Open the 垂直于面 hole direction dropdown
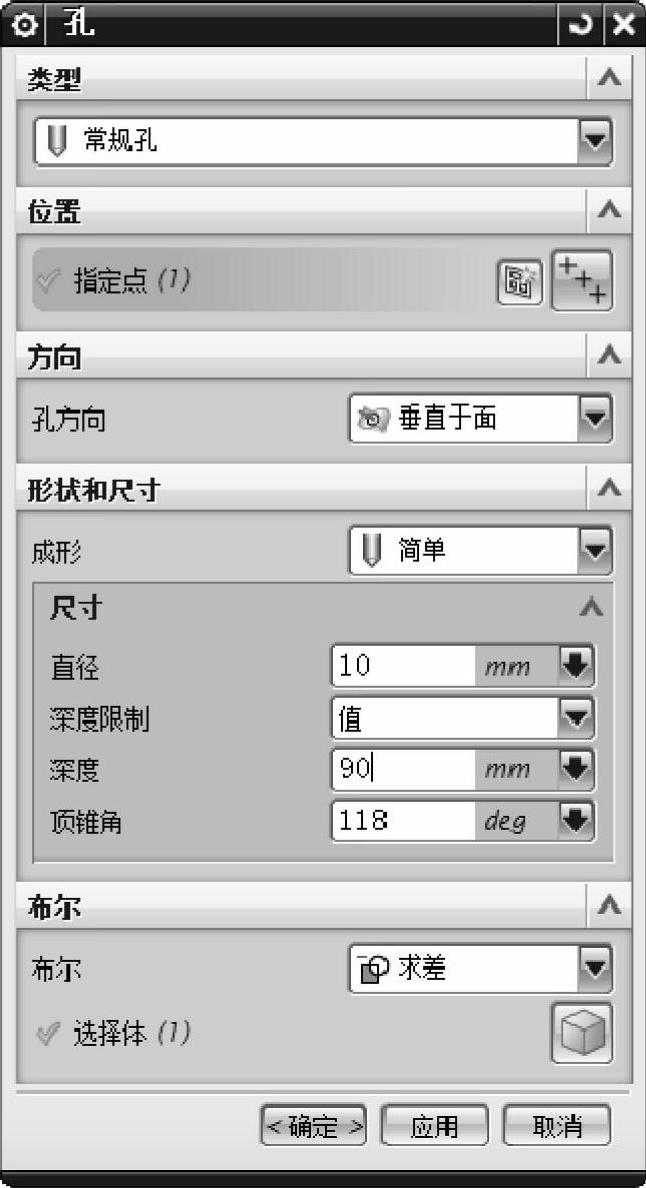Image resolution: width=646 pixels, height=1188 pixels. pyautogui.click(x=480, y=417)
